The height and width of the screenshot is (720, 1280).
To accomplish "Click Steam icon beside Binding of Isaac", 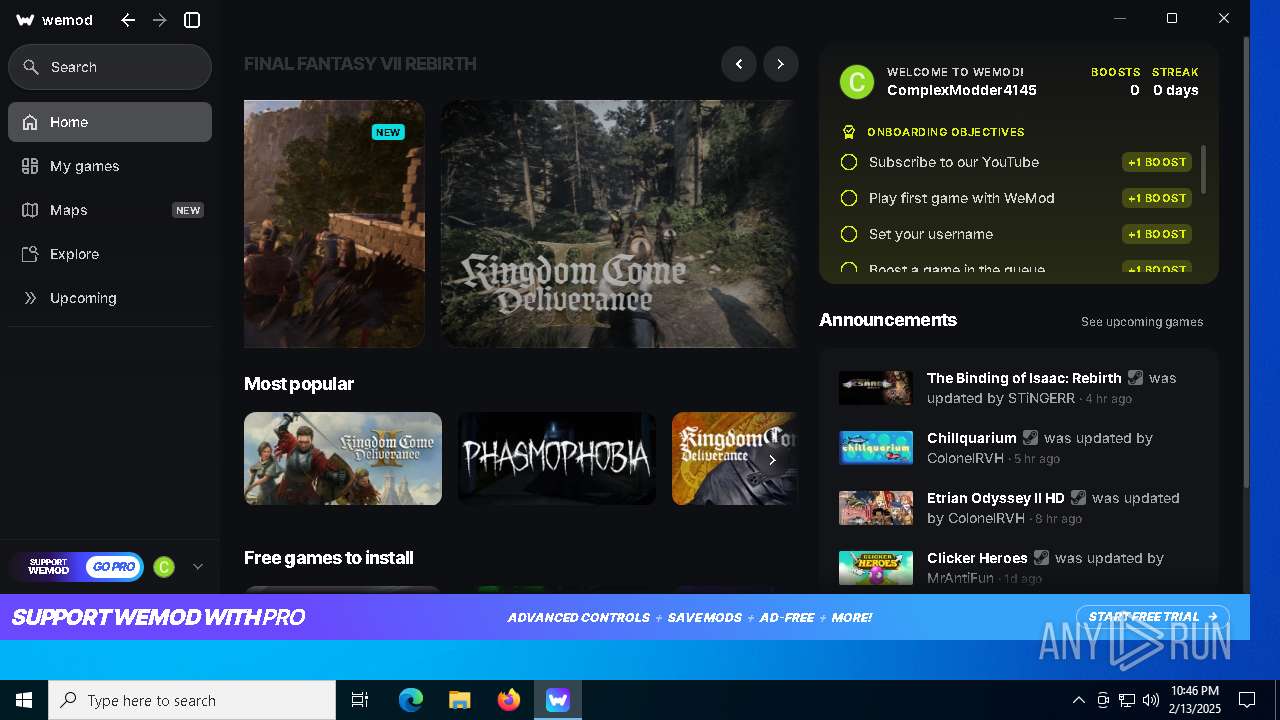I will click(1135, 378).
